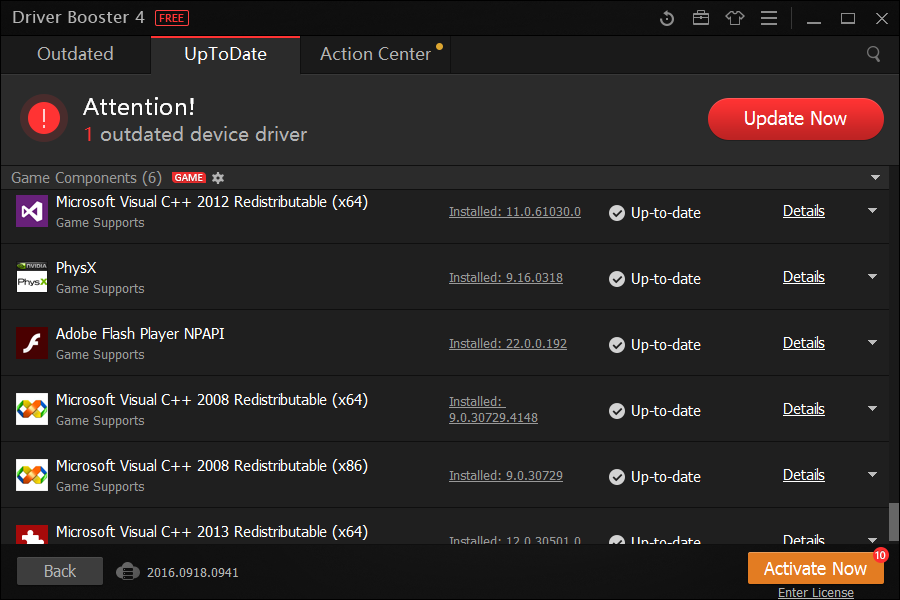The height and width of the screenshot is (600, 900).
Task: Open the toolbox briefcase icon
Action: tap(700, 18)
